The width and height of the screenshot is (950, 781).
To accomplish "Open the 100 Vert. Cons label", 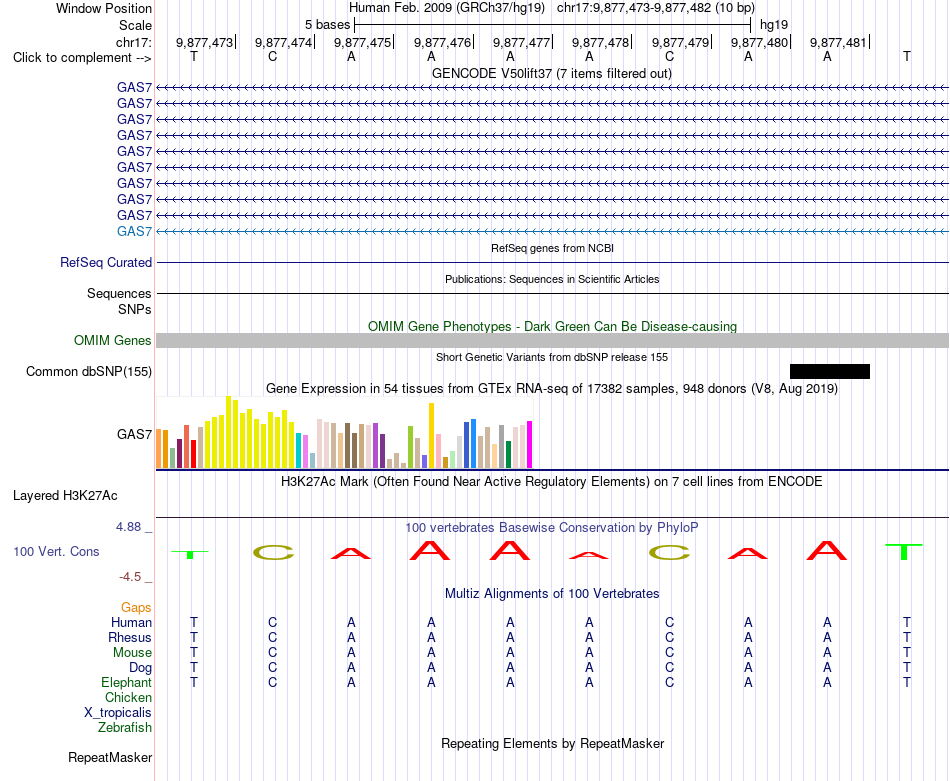I will pos(56,551).
